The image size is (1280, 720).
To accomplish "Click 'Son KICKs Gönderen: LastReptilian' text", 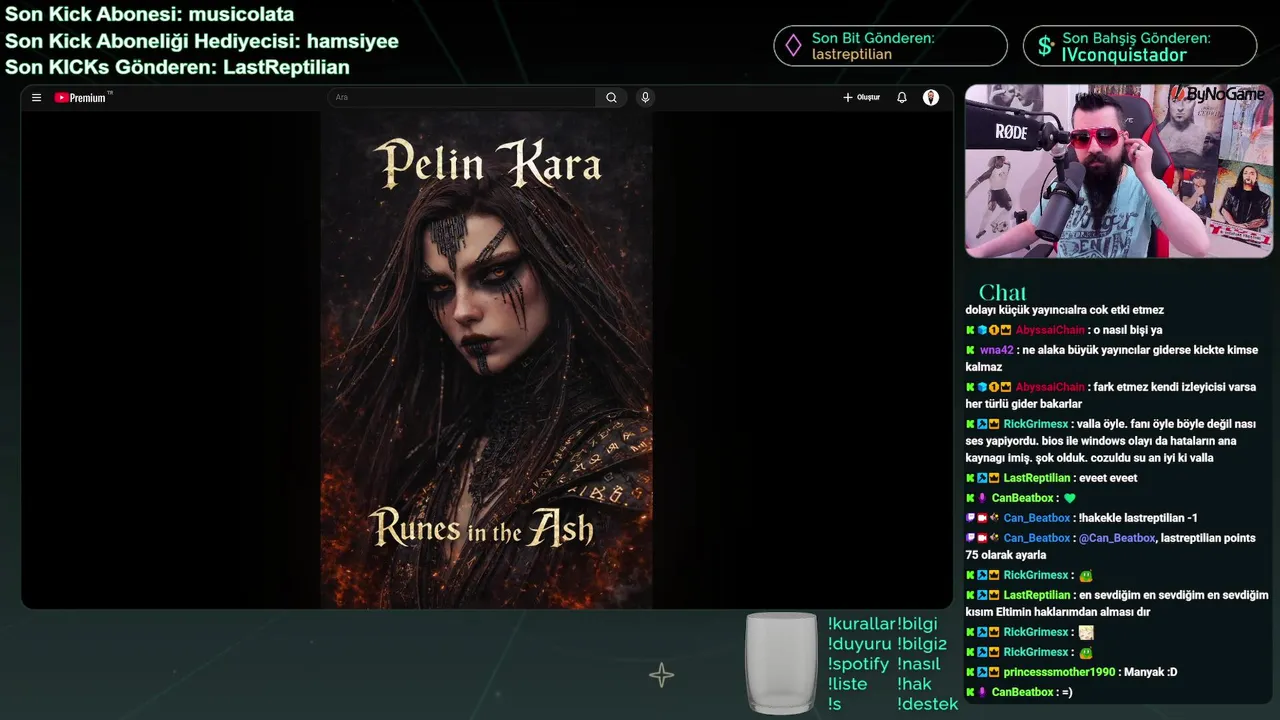I will (x=177, y=67).
